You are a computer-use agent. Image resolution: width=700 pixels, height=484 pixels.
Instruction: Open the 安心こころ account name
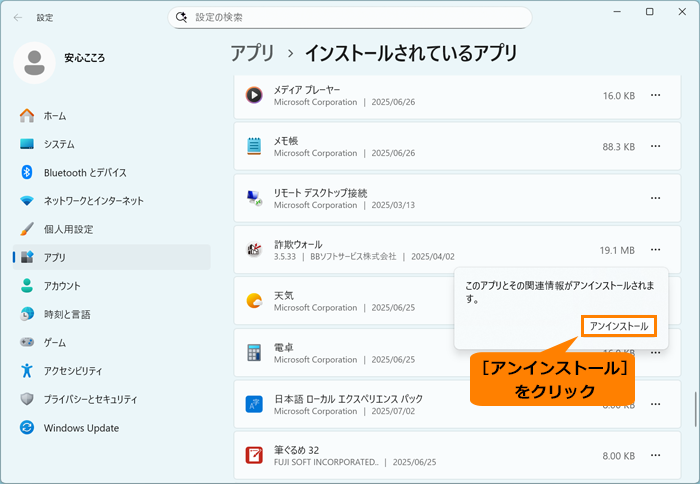click(85, 58)
